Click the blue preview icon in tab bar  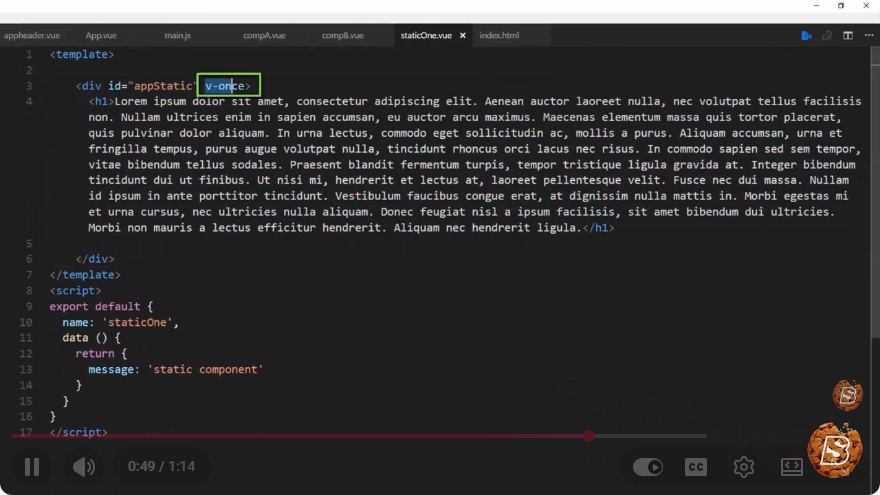[x=806, y=35]
